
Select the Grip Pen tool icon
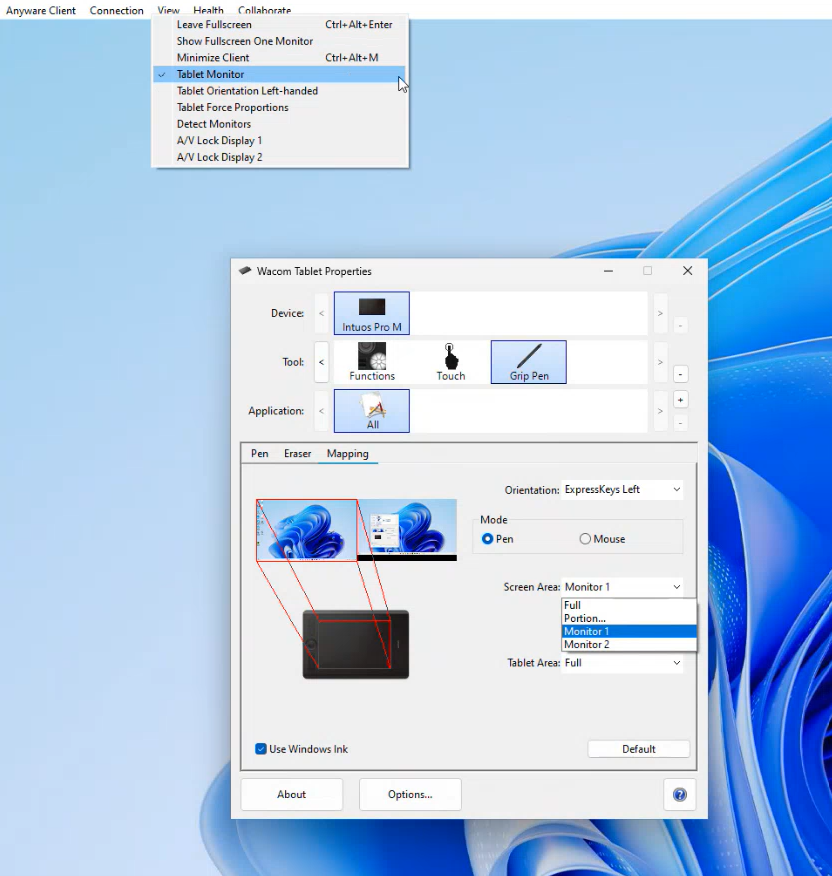(529, 362)
